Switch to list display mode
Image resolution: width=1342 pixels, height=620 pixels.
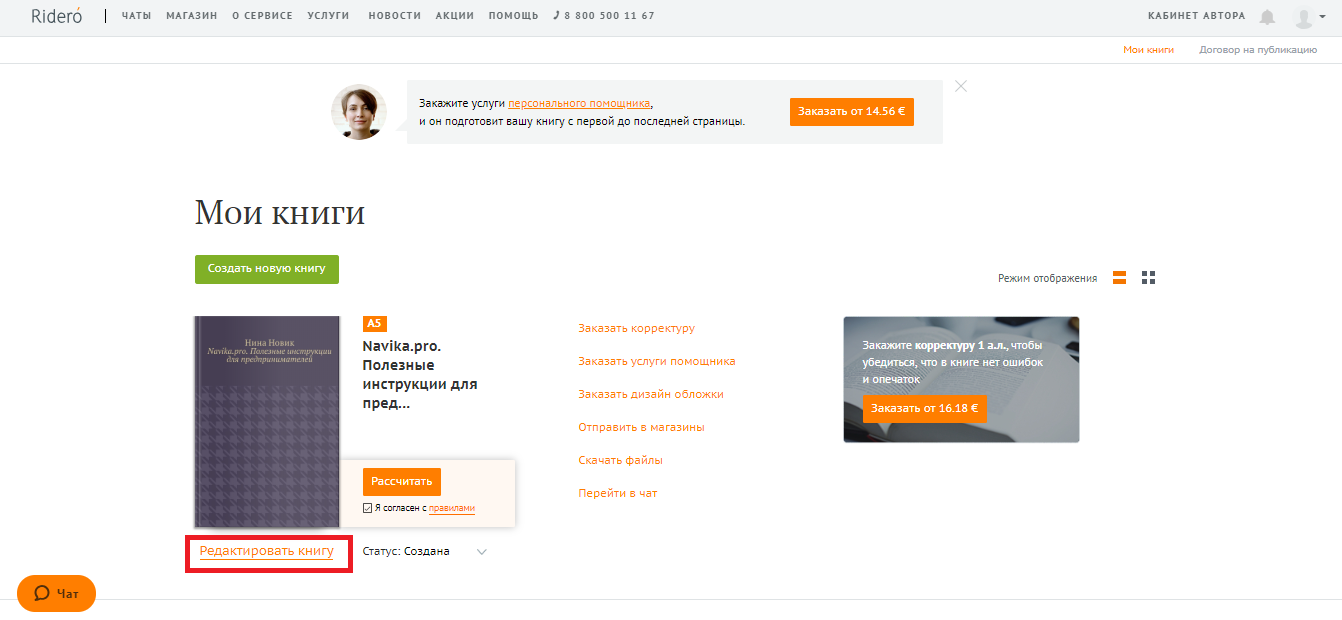point(1120,278)
